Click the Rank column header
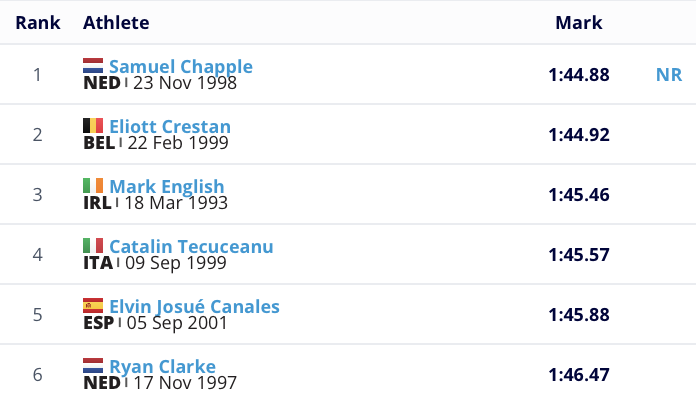Viewport: 696px width, 402px height. click(x=38, y=22)
